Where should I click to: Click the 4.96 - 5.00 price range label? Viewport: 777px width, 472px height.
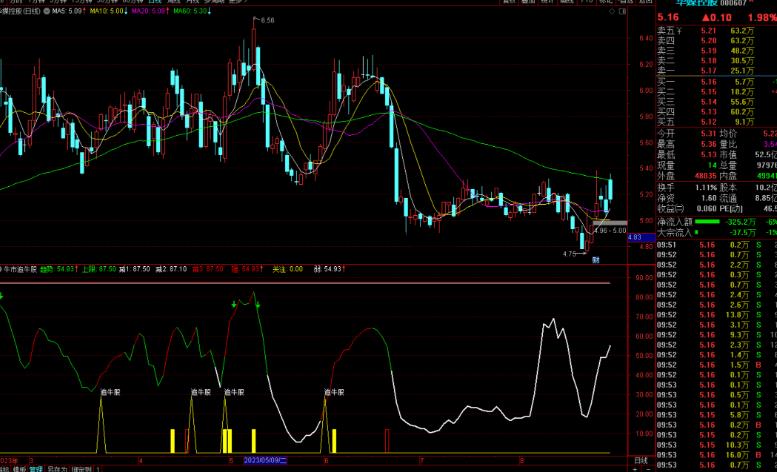(x=610, y=231)
